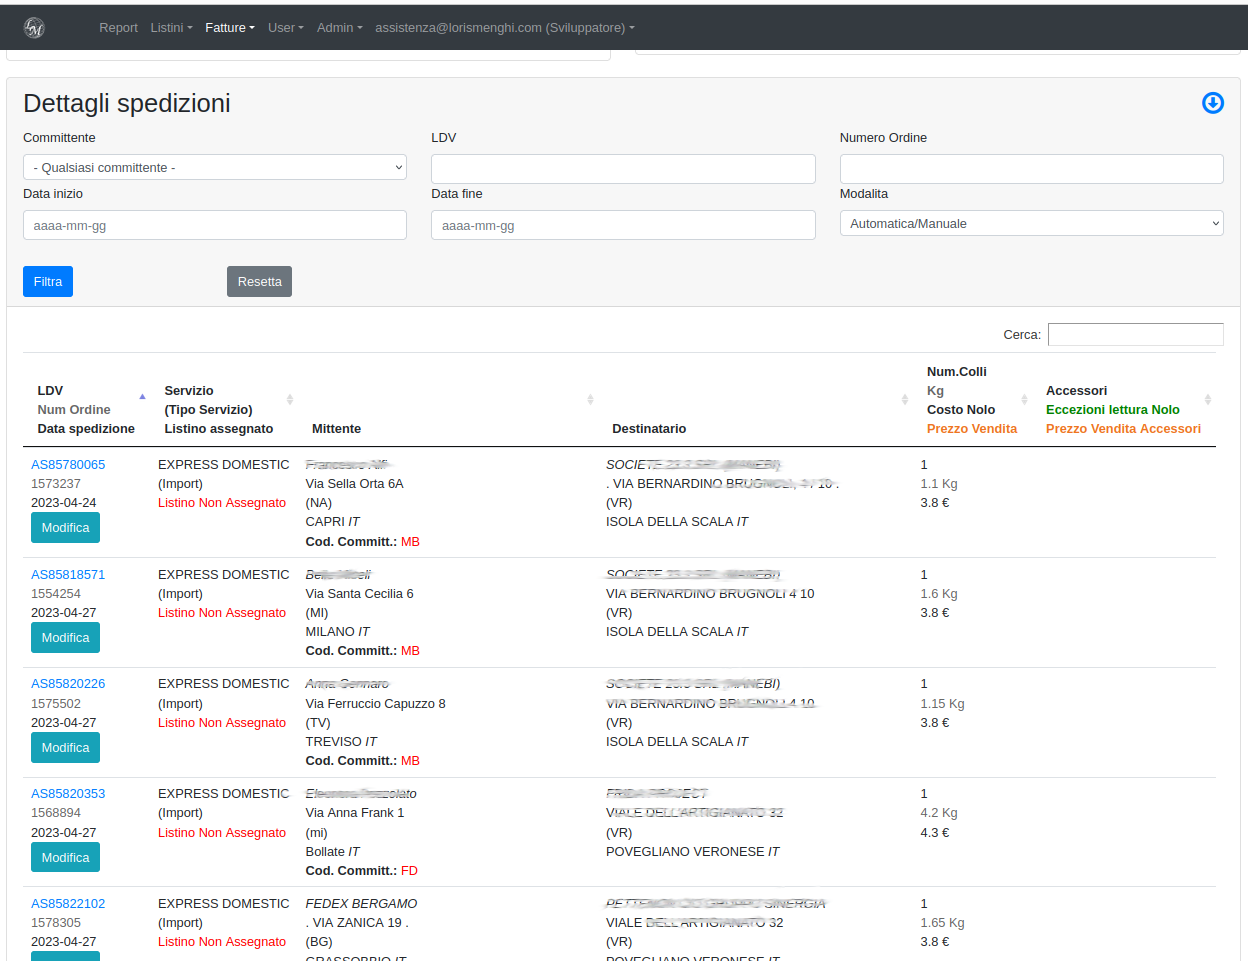
Task: Focus the Cerca search field
Action: [x=1135, y=335]
